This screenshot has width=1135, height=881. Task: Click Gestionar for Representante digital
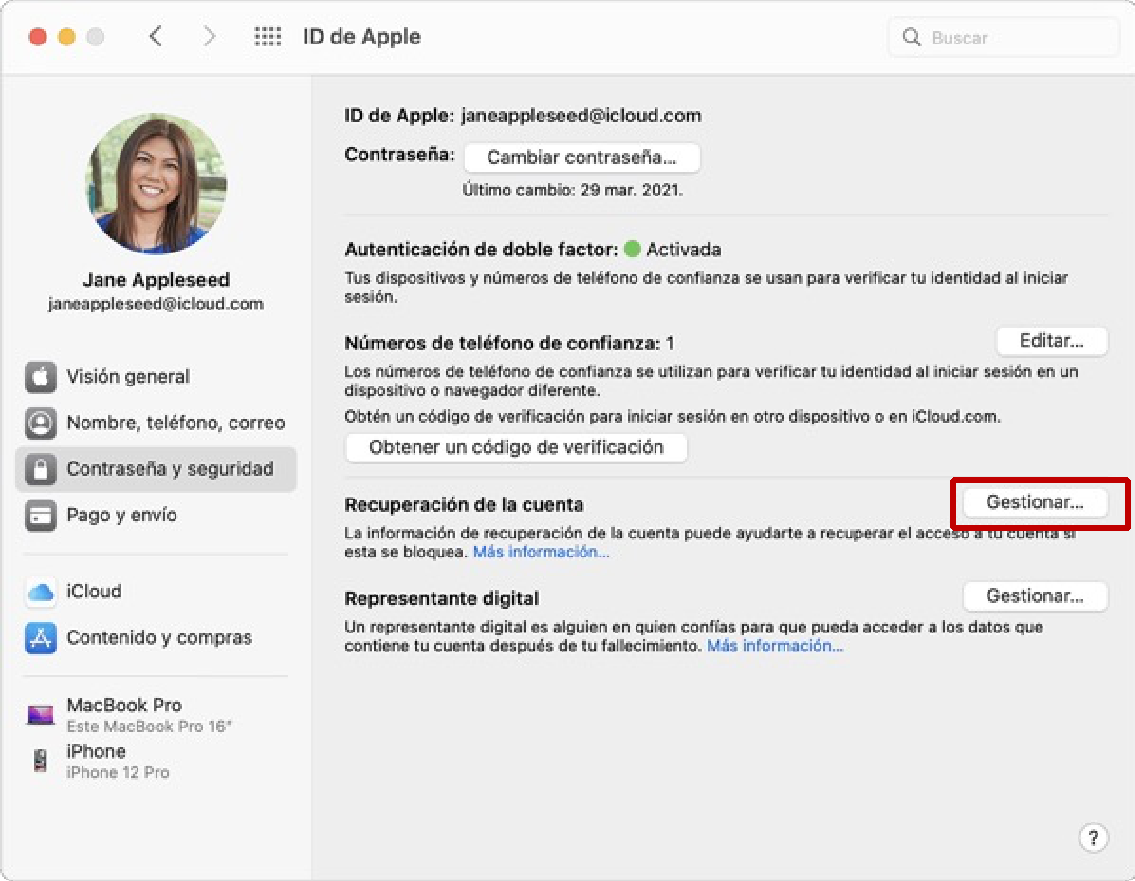[1035, 597]
